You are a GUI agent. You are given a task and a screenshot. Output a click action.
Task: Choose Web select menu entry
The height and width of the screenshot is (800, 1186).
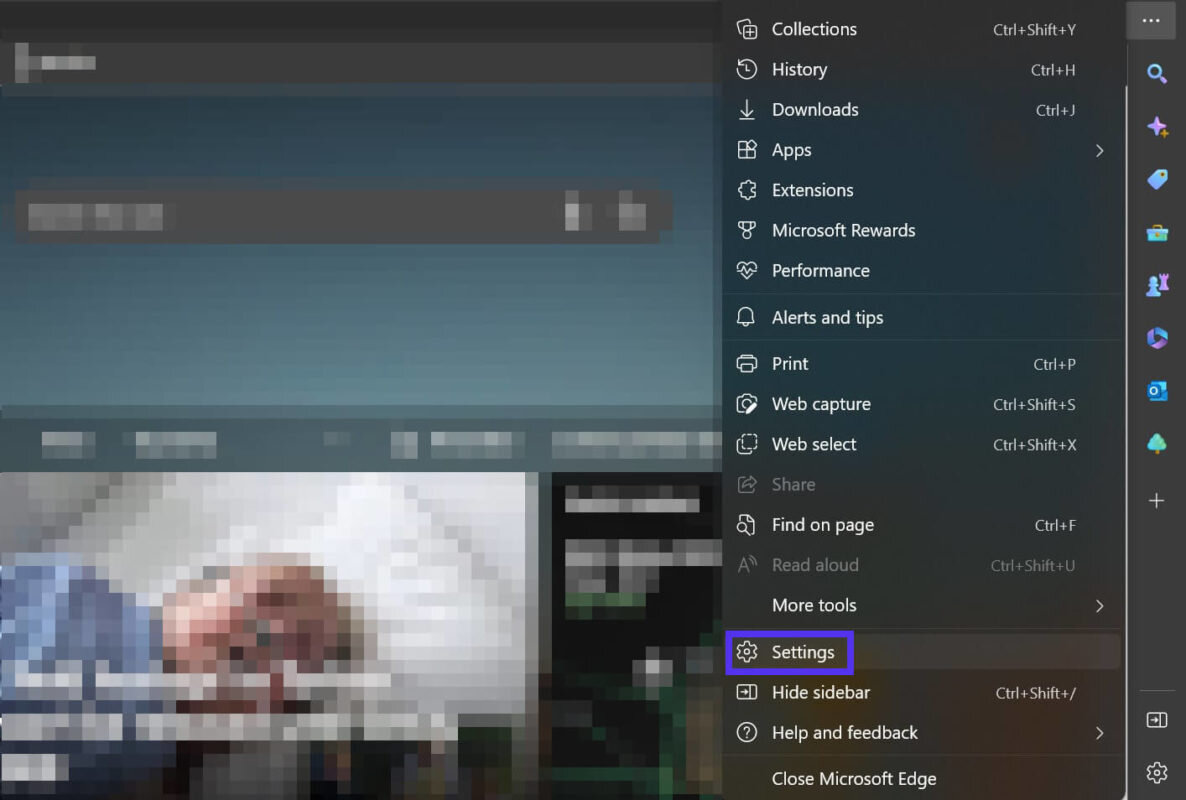(921, 444)
